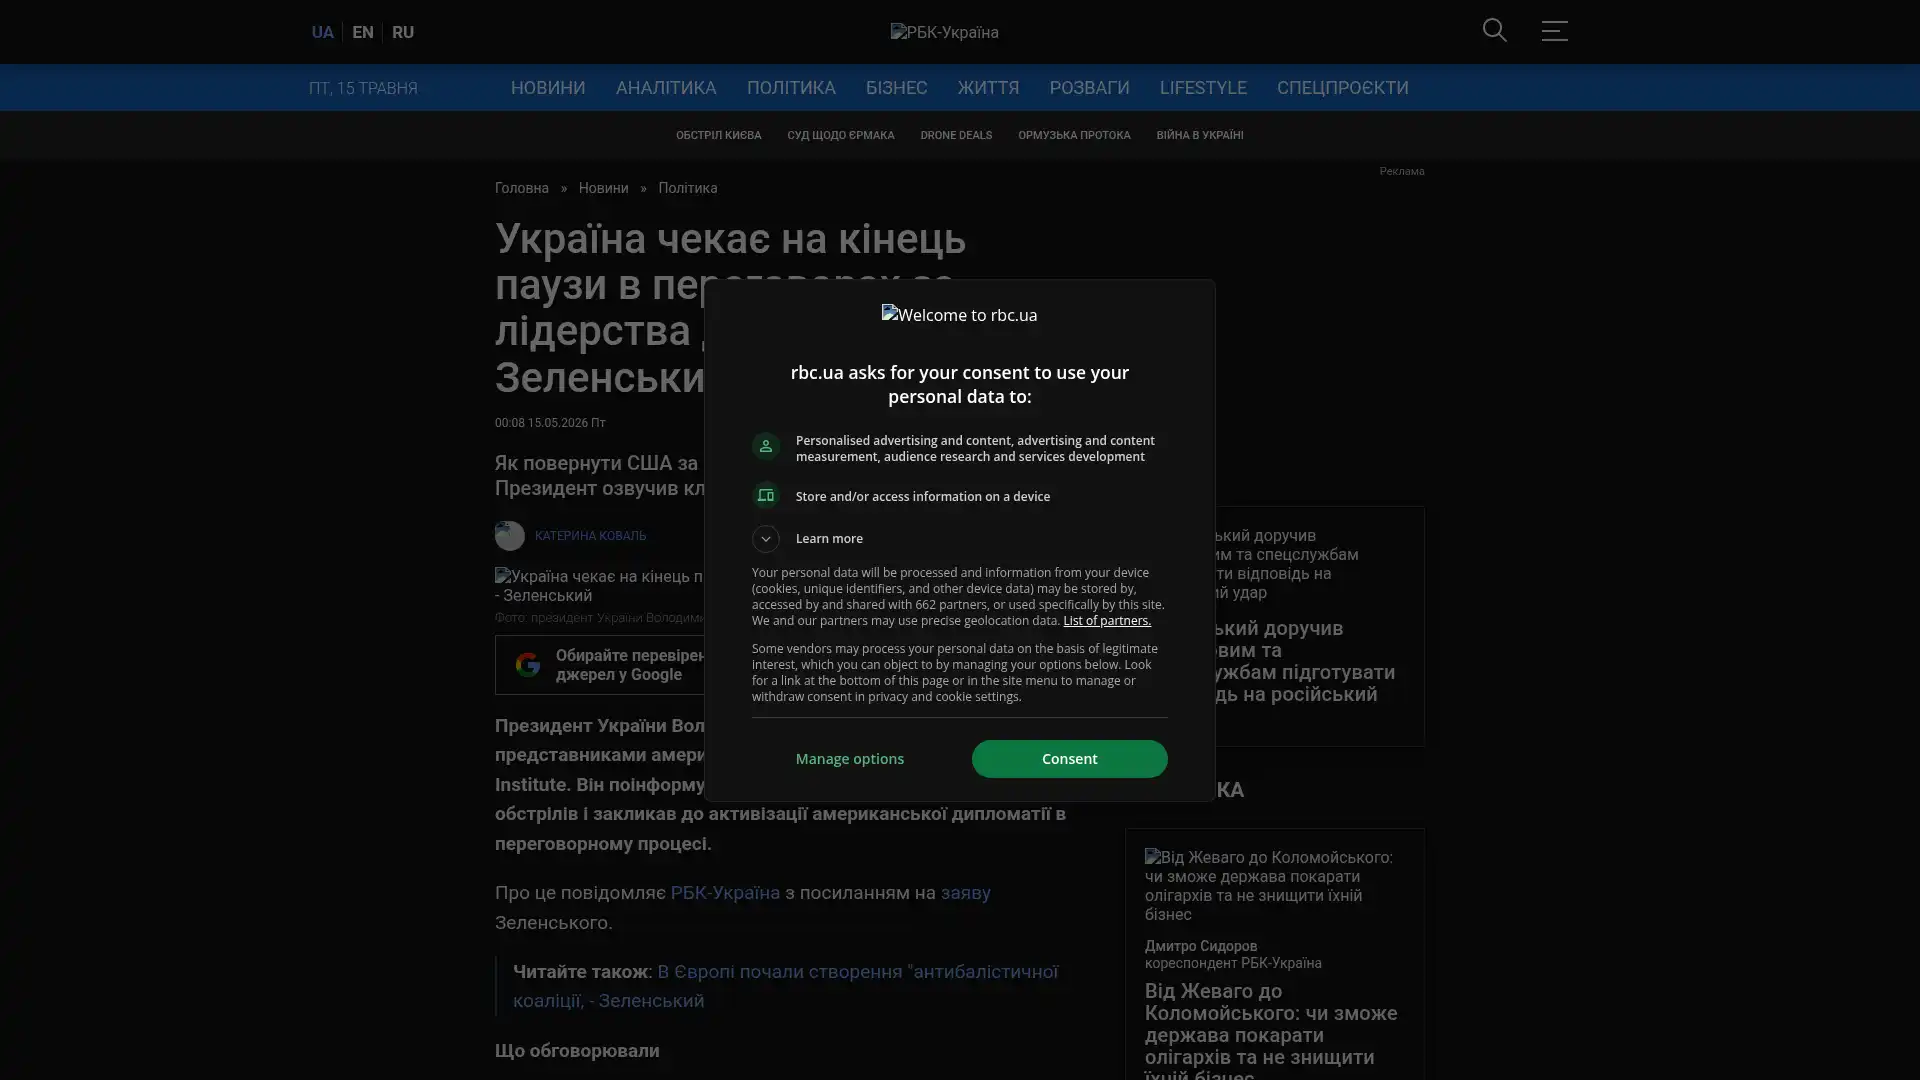Open the ОБСТРІЛ КИЄВА topic
Viewport: 1920px width, 1080px height.
coord(718,136)
